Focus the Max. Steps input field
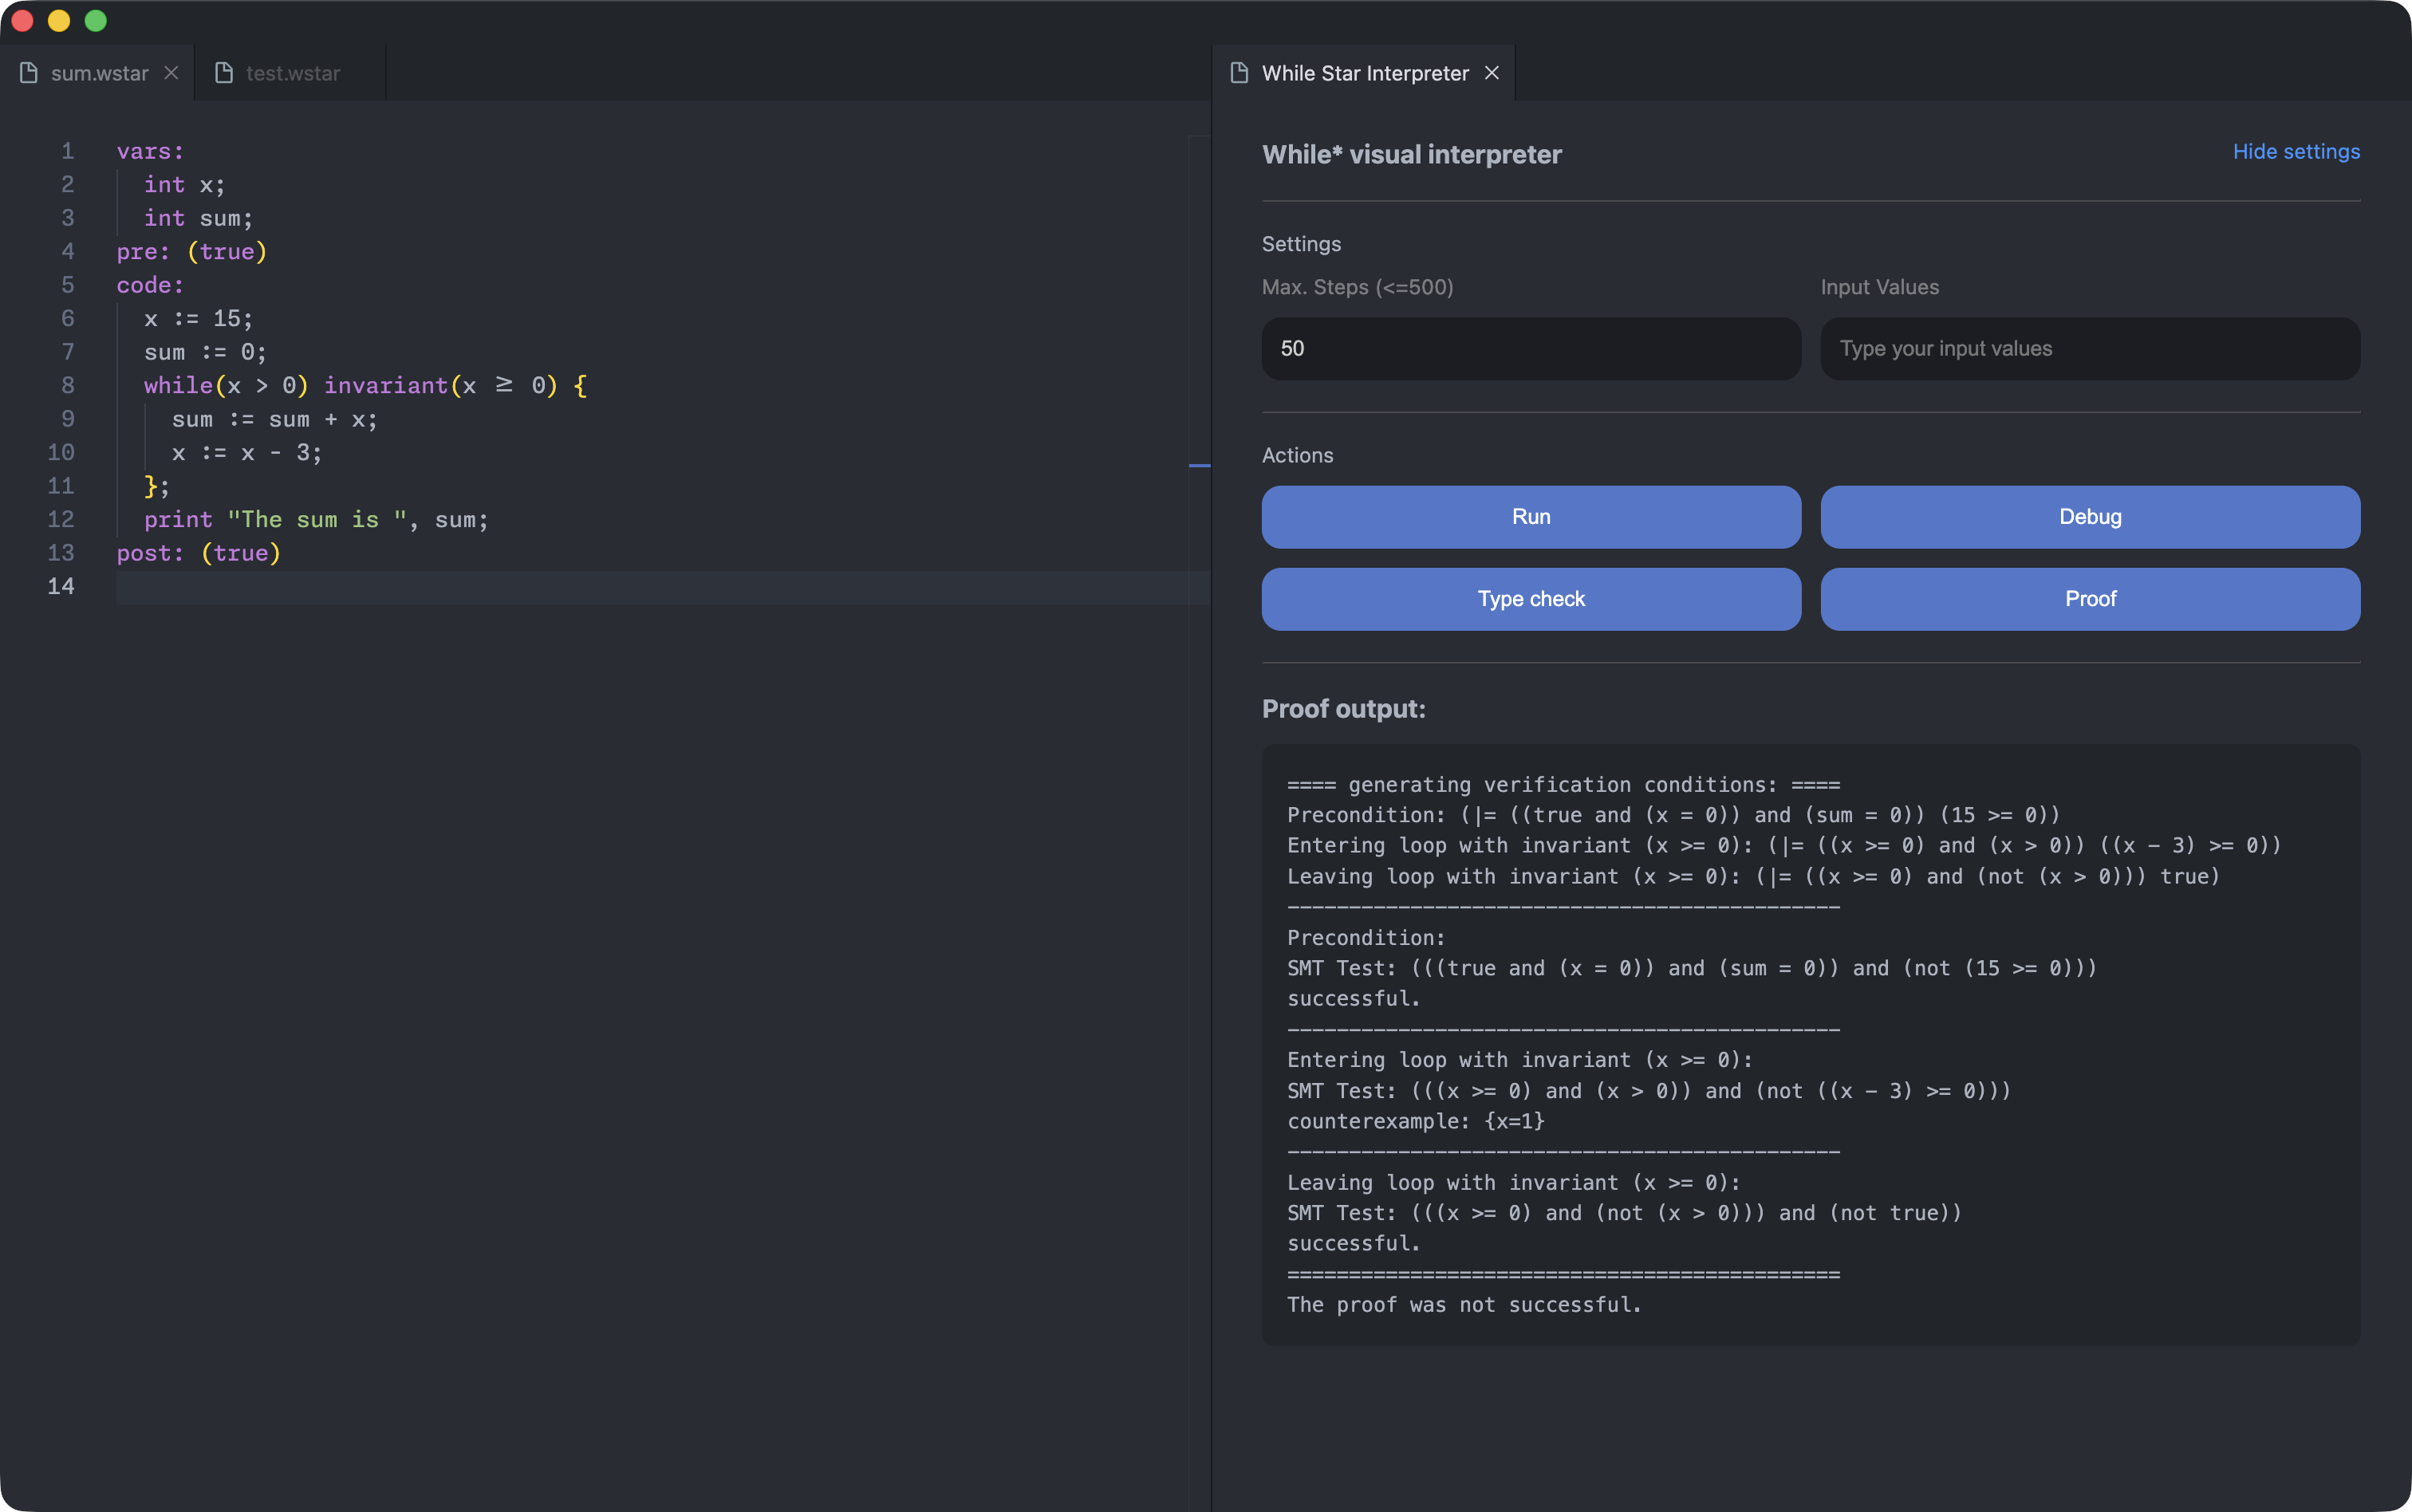Image resolution: width=2412 pixels, height=1512 pixels. (1530, 349)
